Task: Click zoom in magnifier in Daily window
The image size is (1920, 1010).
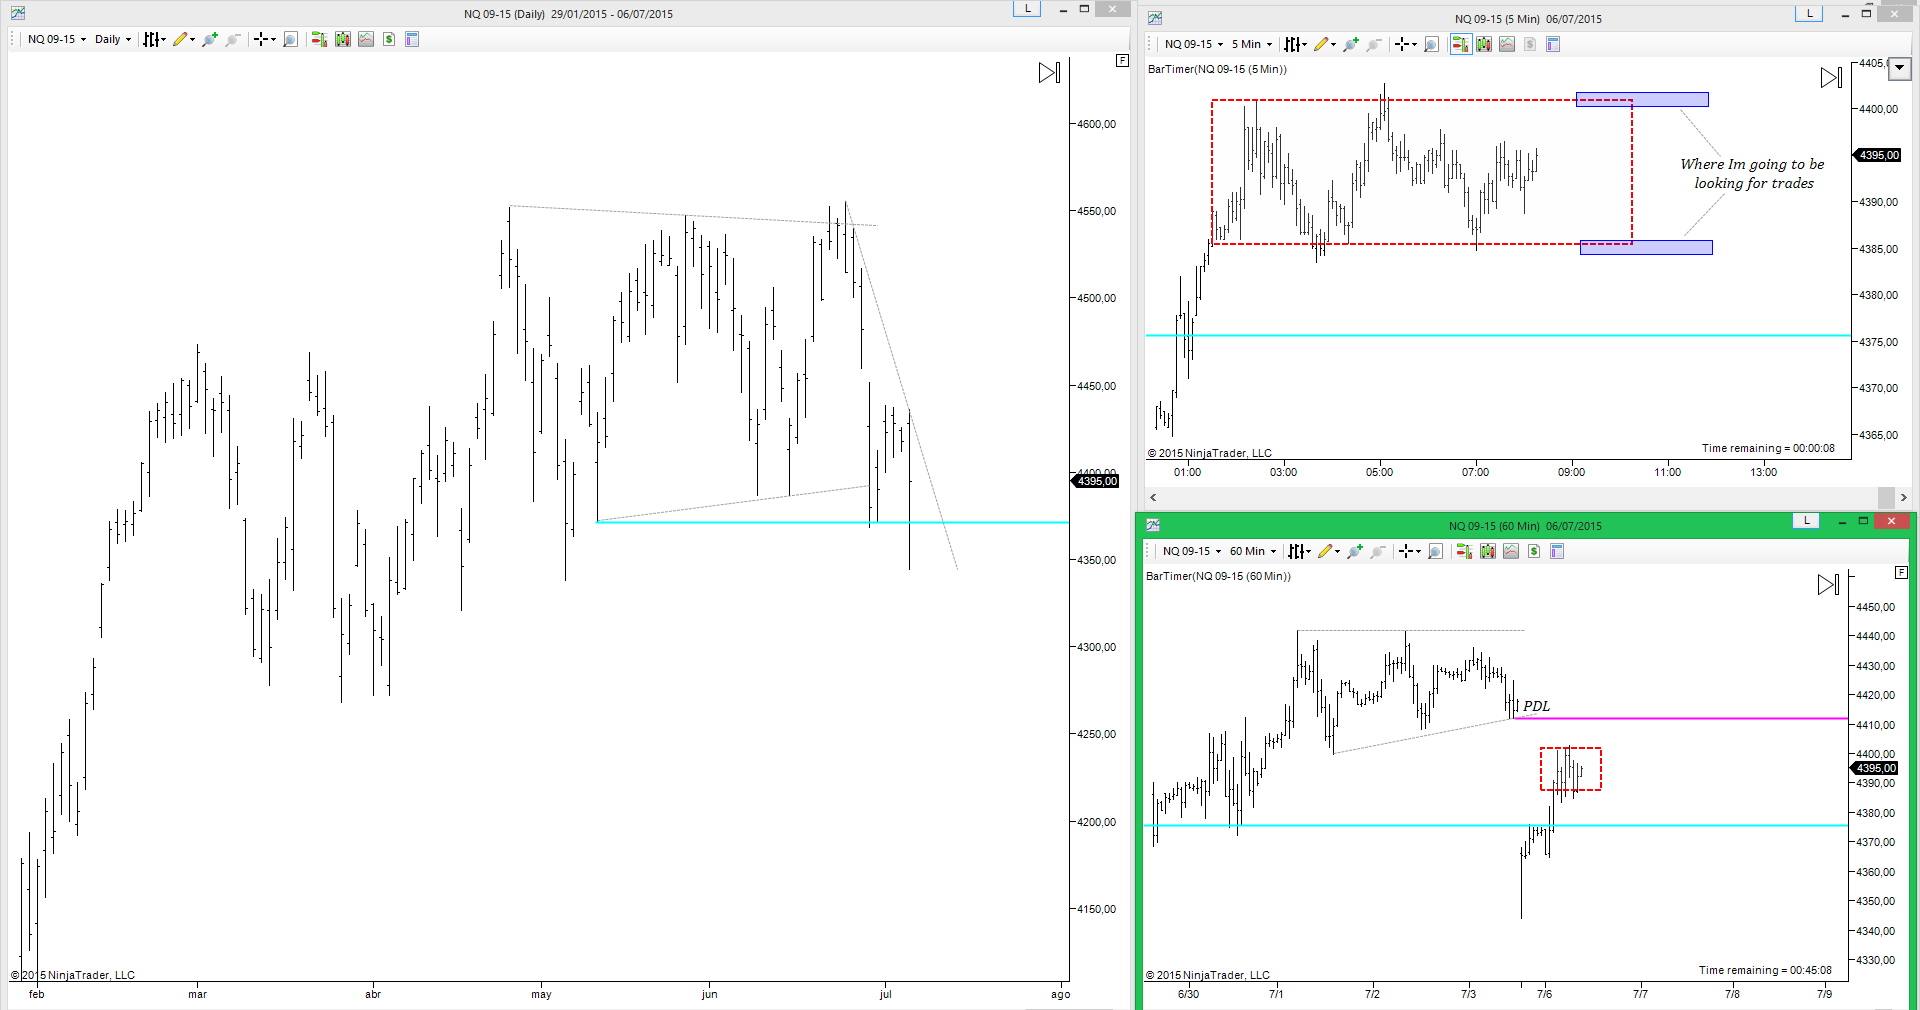Action: pyautogui.click(x=209, y=40)
